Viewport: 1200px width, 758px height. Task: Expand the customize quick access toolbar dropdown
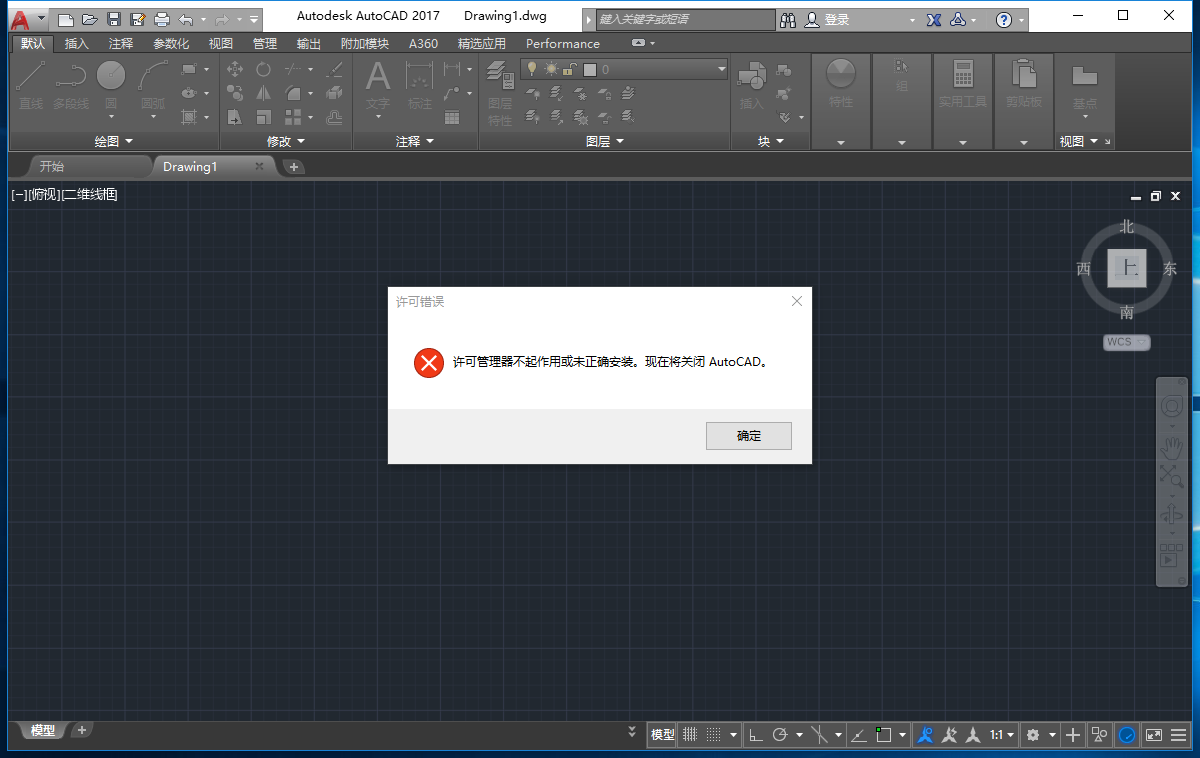click(x=254, y=19)
